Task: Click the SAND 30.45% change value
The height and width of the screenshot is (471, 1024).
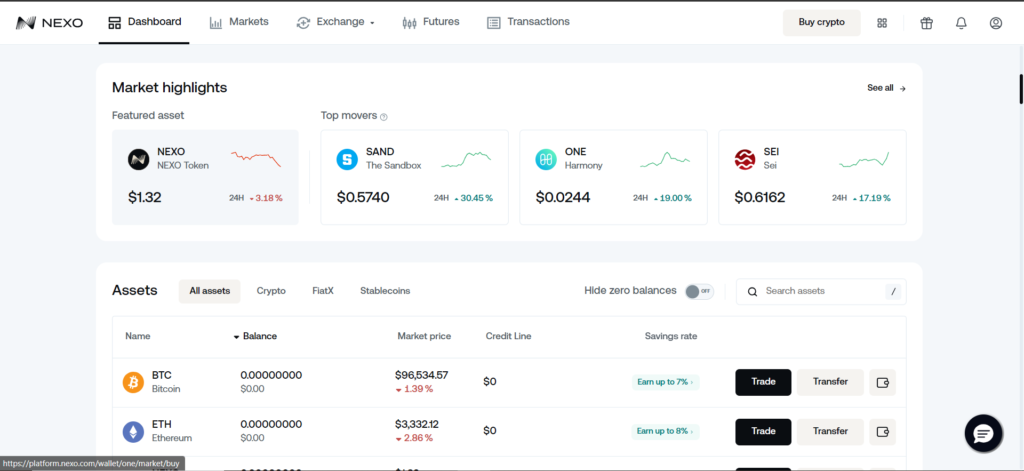Action: (473, 198)
